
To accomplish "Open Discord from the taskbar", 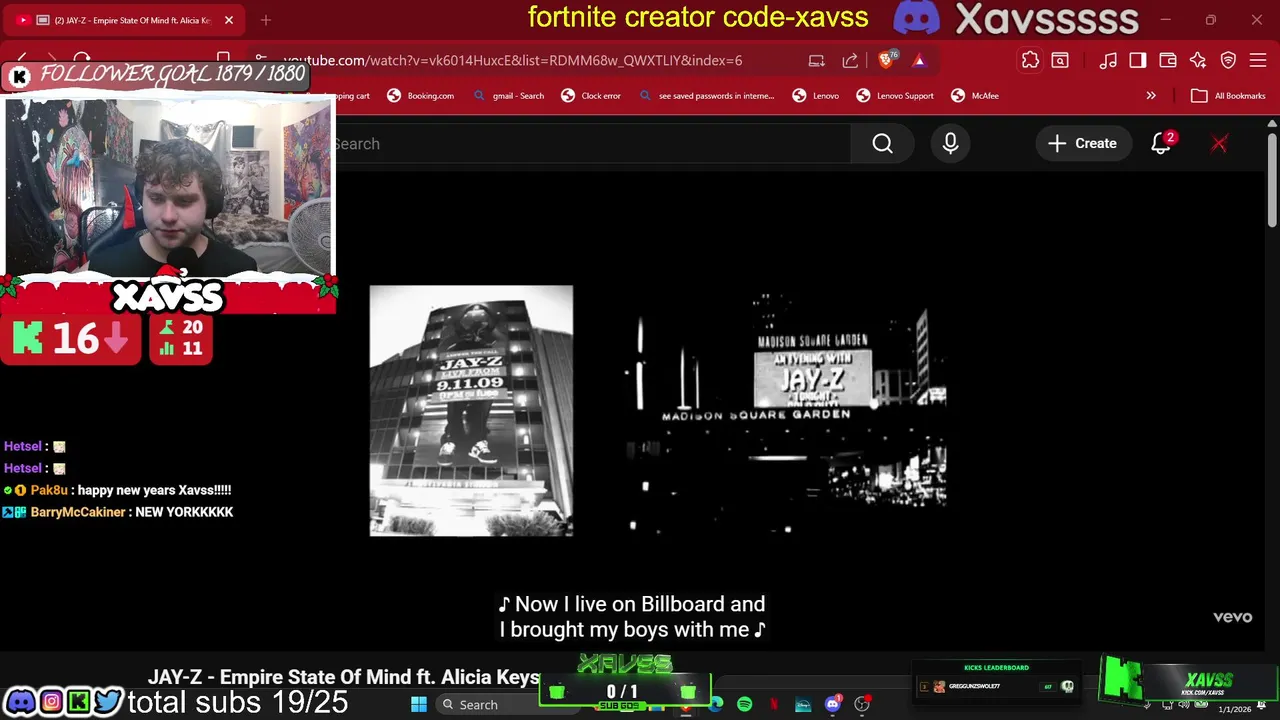I will pos(832,704).
